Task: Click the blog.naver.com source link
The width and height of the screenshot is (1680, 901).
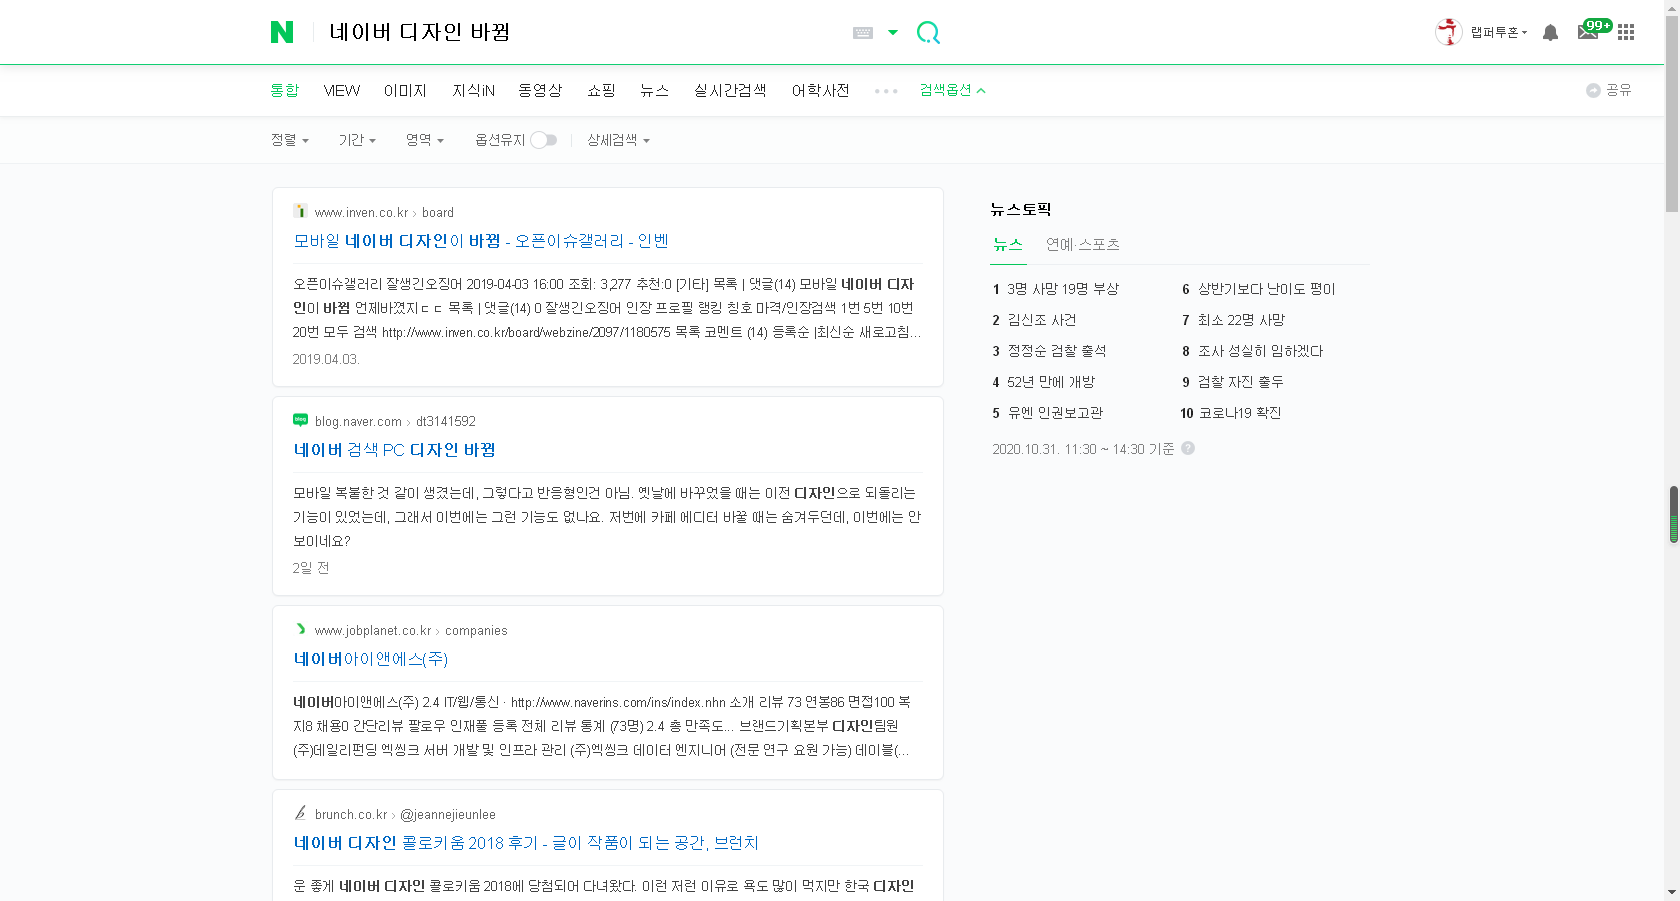Action: 358,421
